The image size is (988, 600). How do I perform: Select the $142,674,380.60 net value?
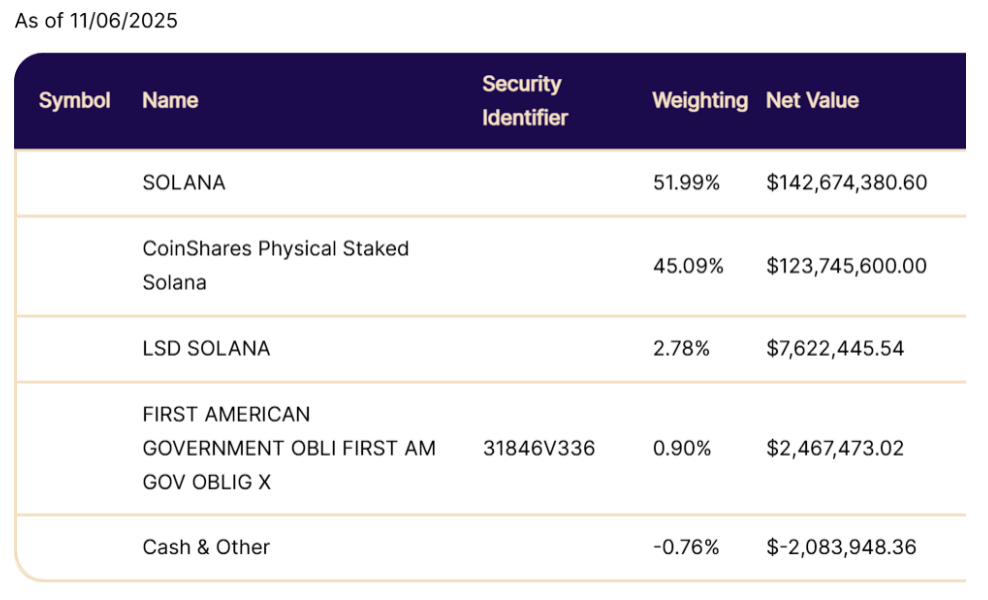click(x=846, y=182)
